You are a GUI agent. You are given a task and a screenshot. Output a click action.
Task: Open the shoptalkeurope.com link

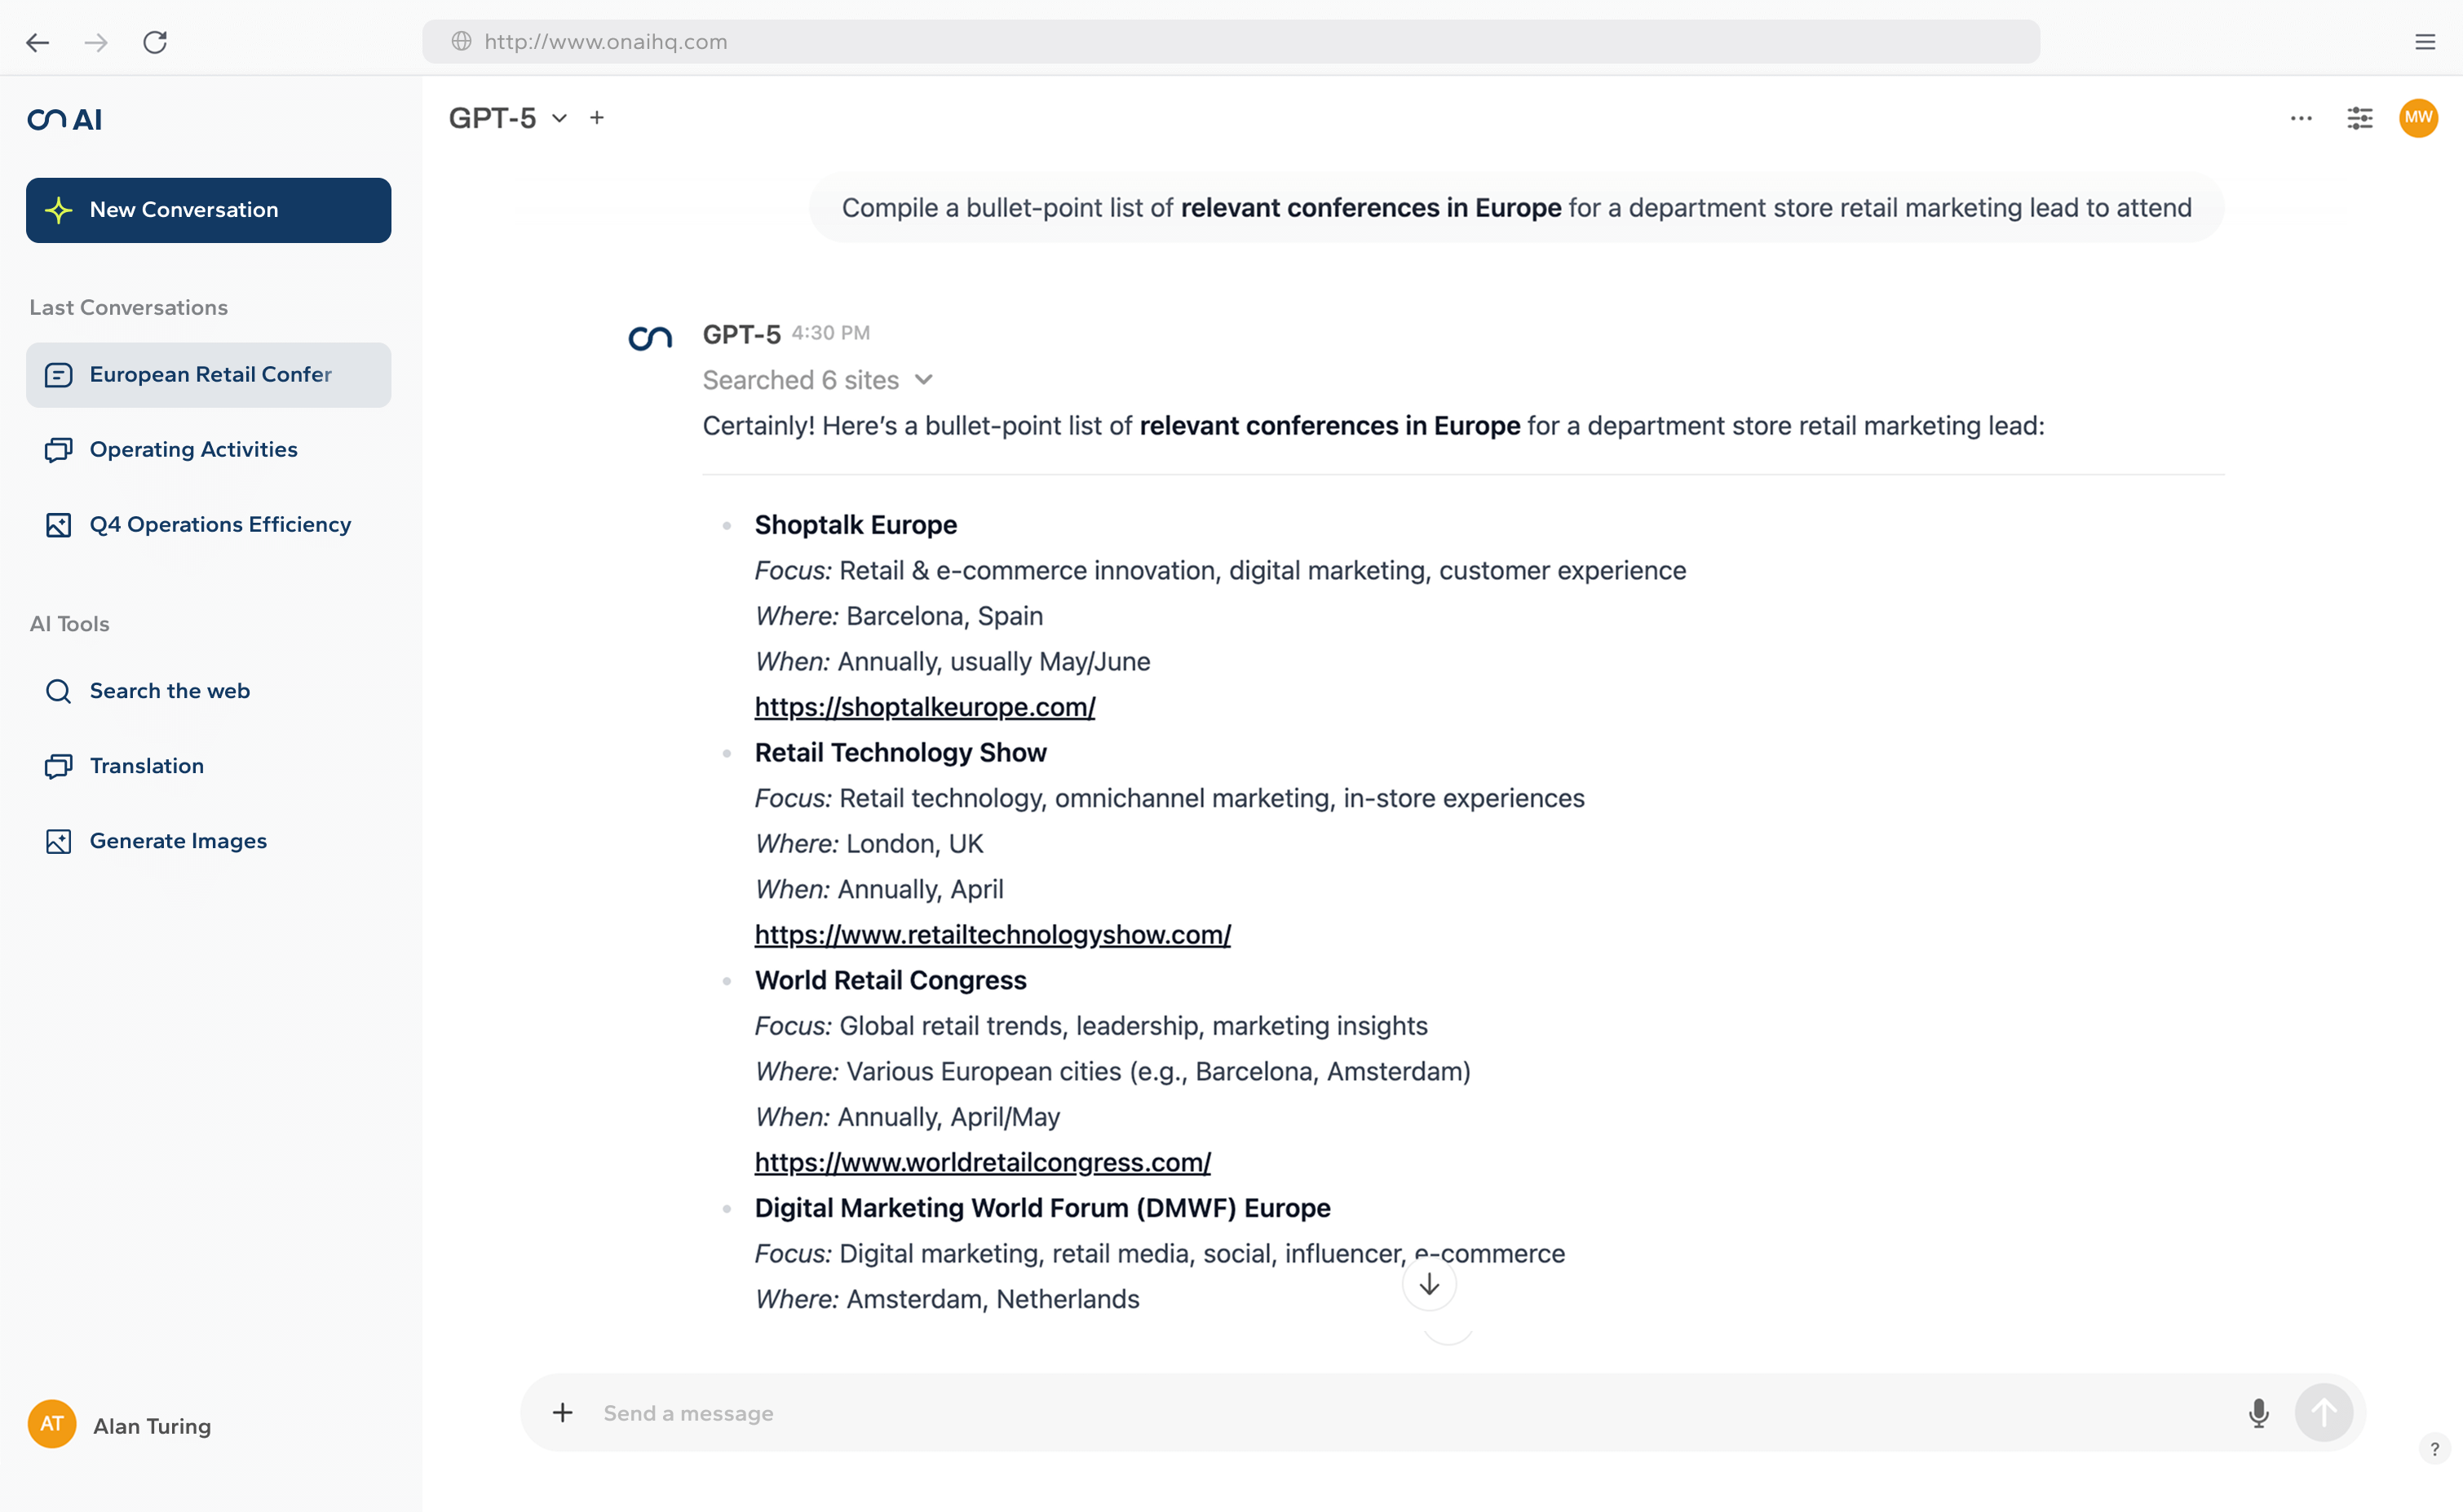(924, 707)
